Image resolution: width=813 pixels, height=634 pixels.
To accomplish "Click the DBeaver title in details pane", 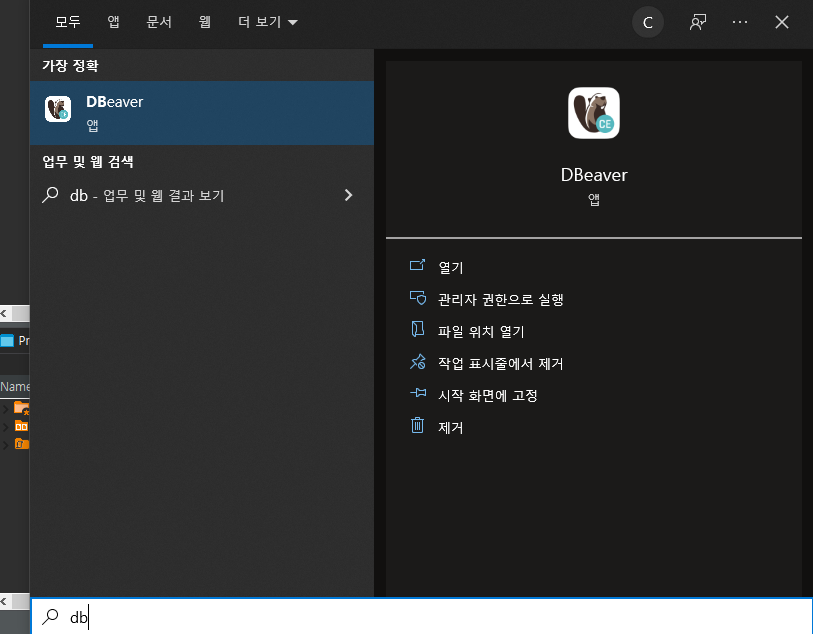I will pyautogui.click(x=594, y=175).
